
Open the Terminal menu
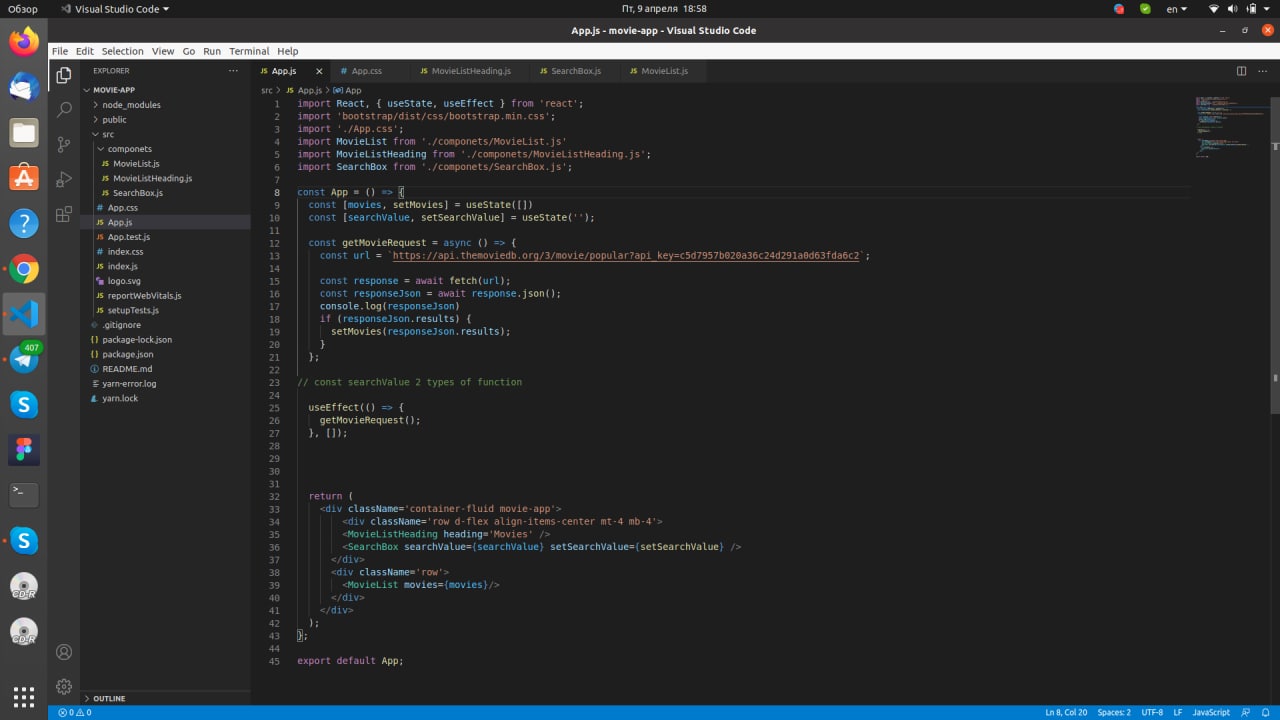249,51
